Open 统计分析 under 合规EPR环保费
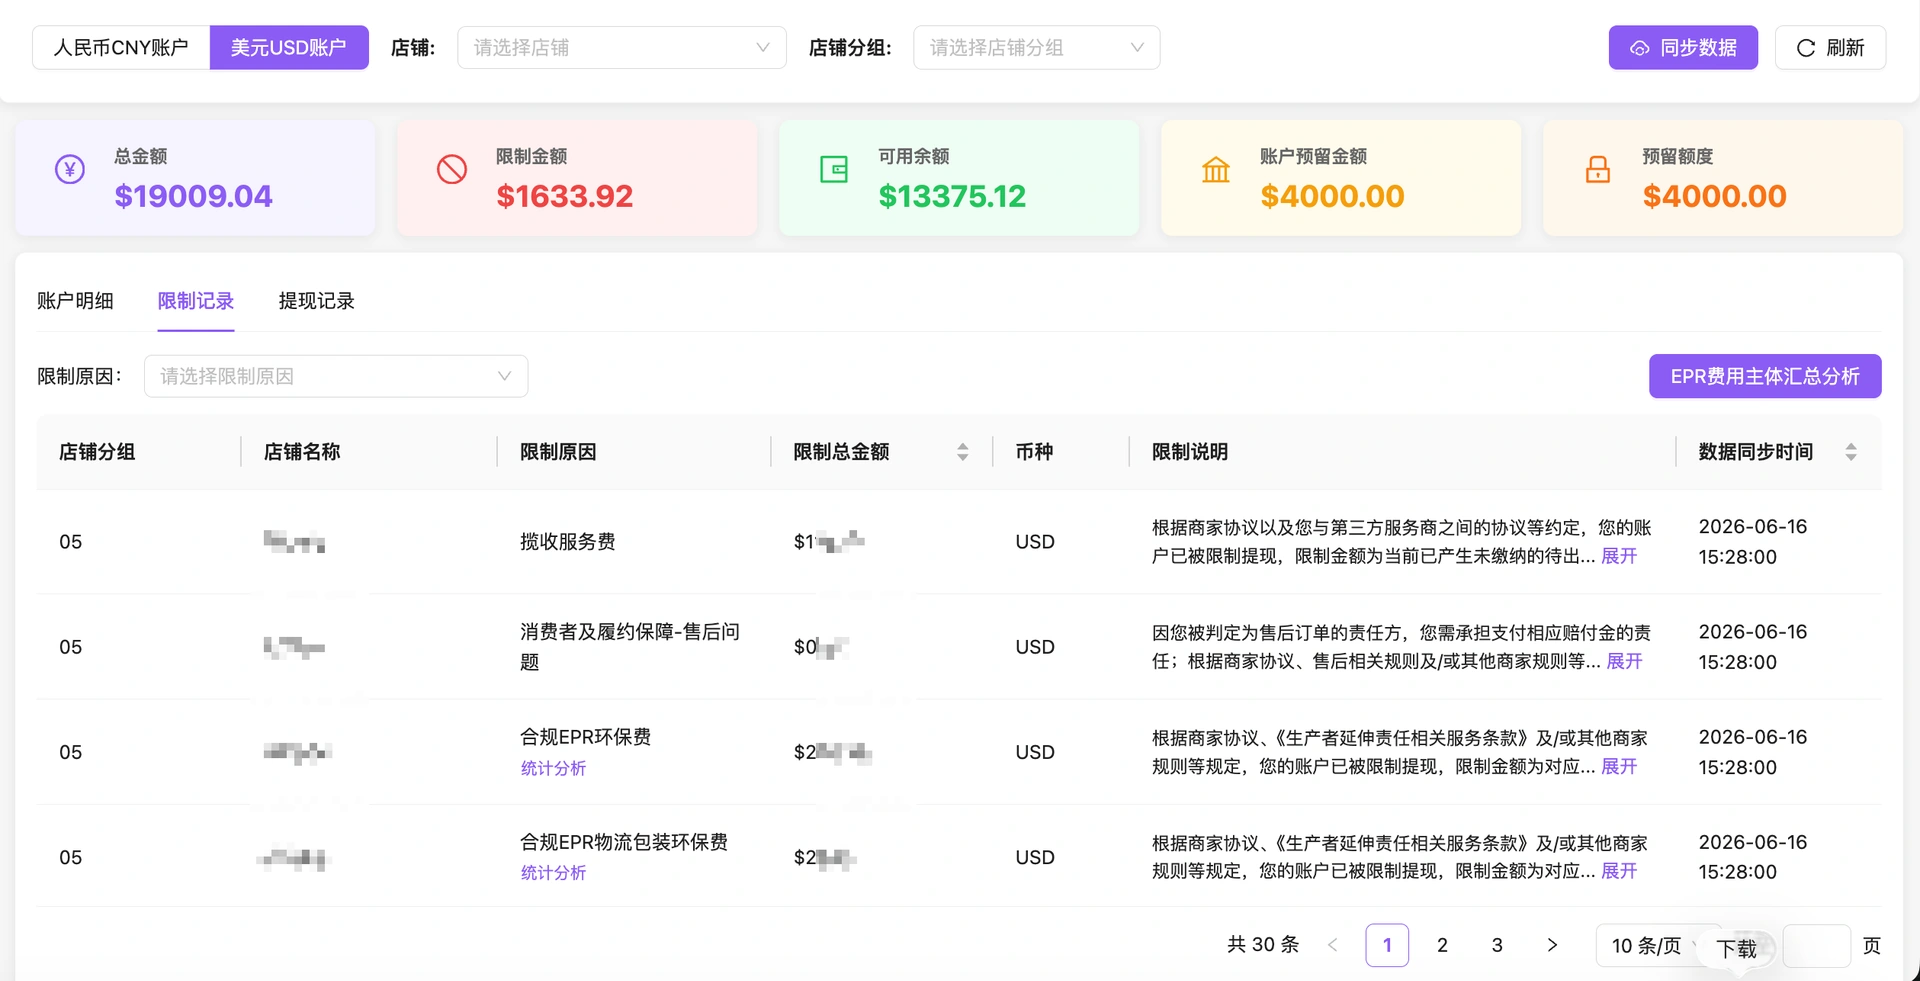 coord(553,768)
